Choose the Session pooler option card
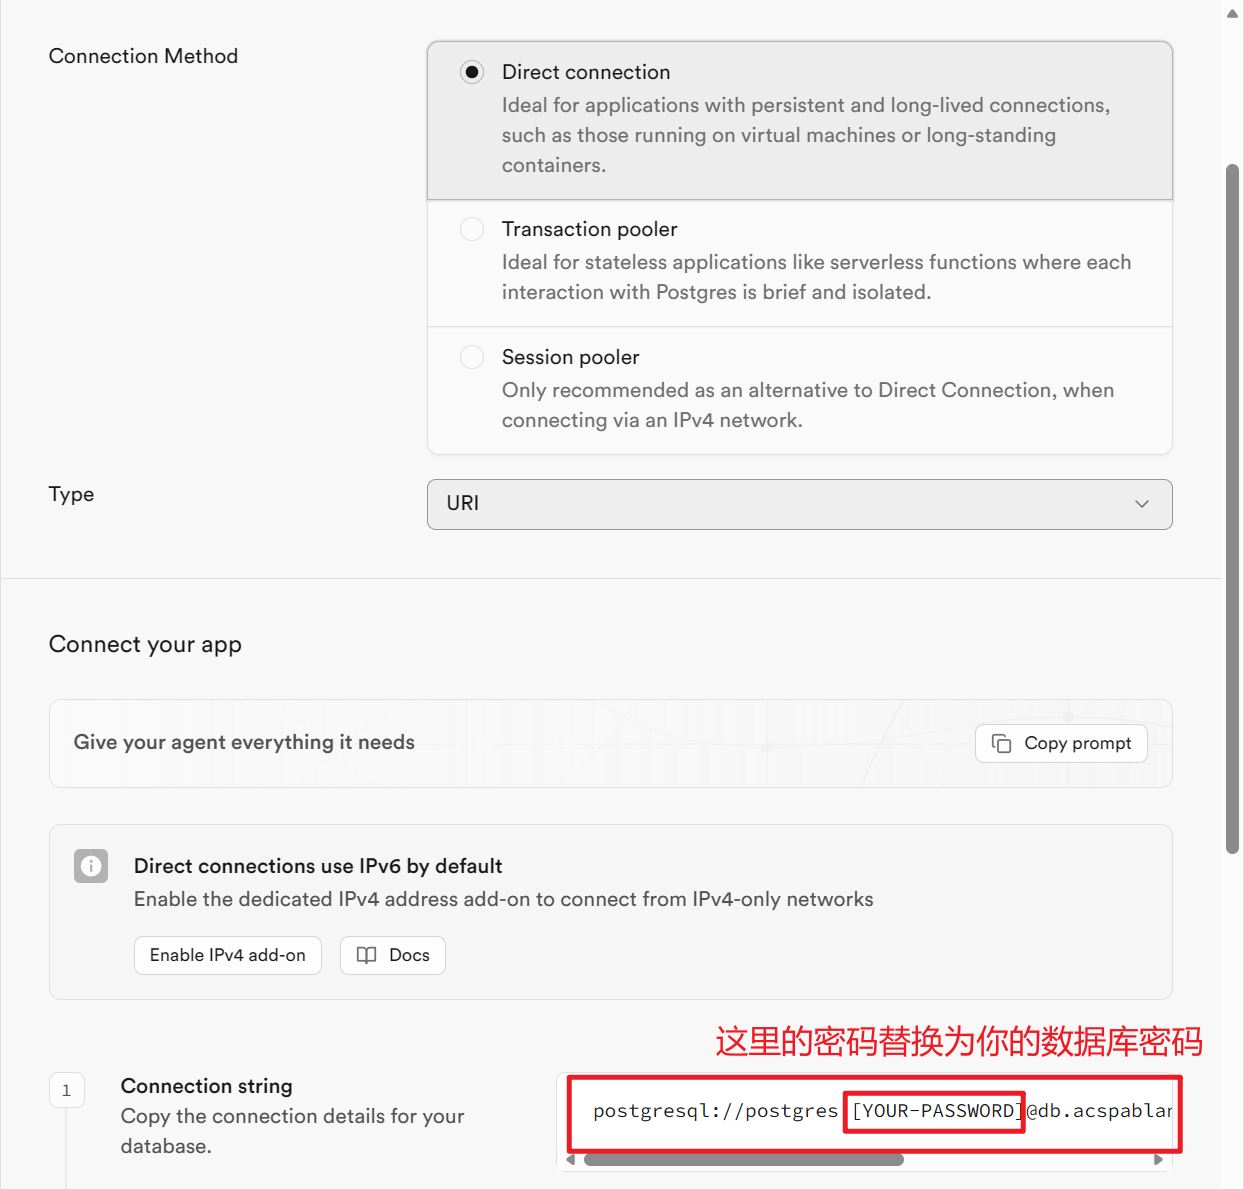This screenshot has height=1189, width=1244. pyautogui.click(x=799, y=390)
